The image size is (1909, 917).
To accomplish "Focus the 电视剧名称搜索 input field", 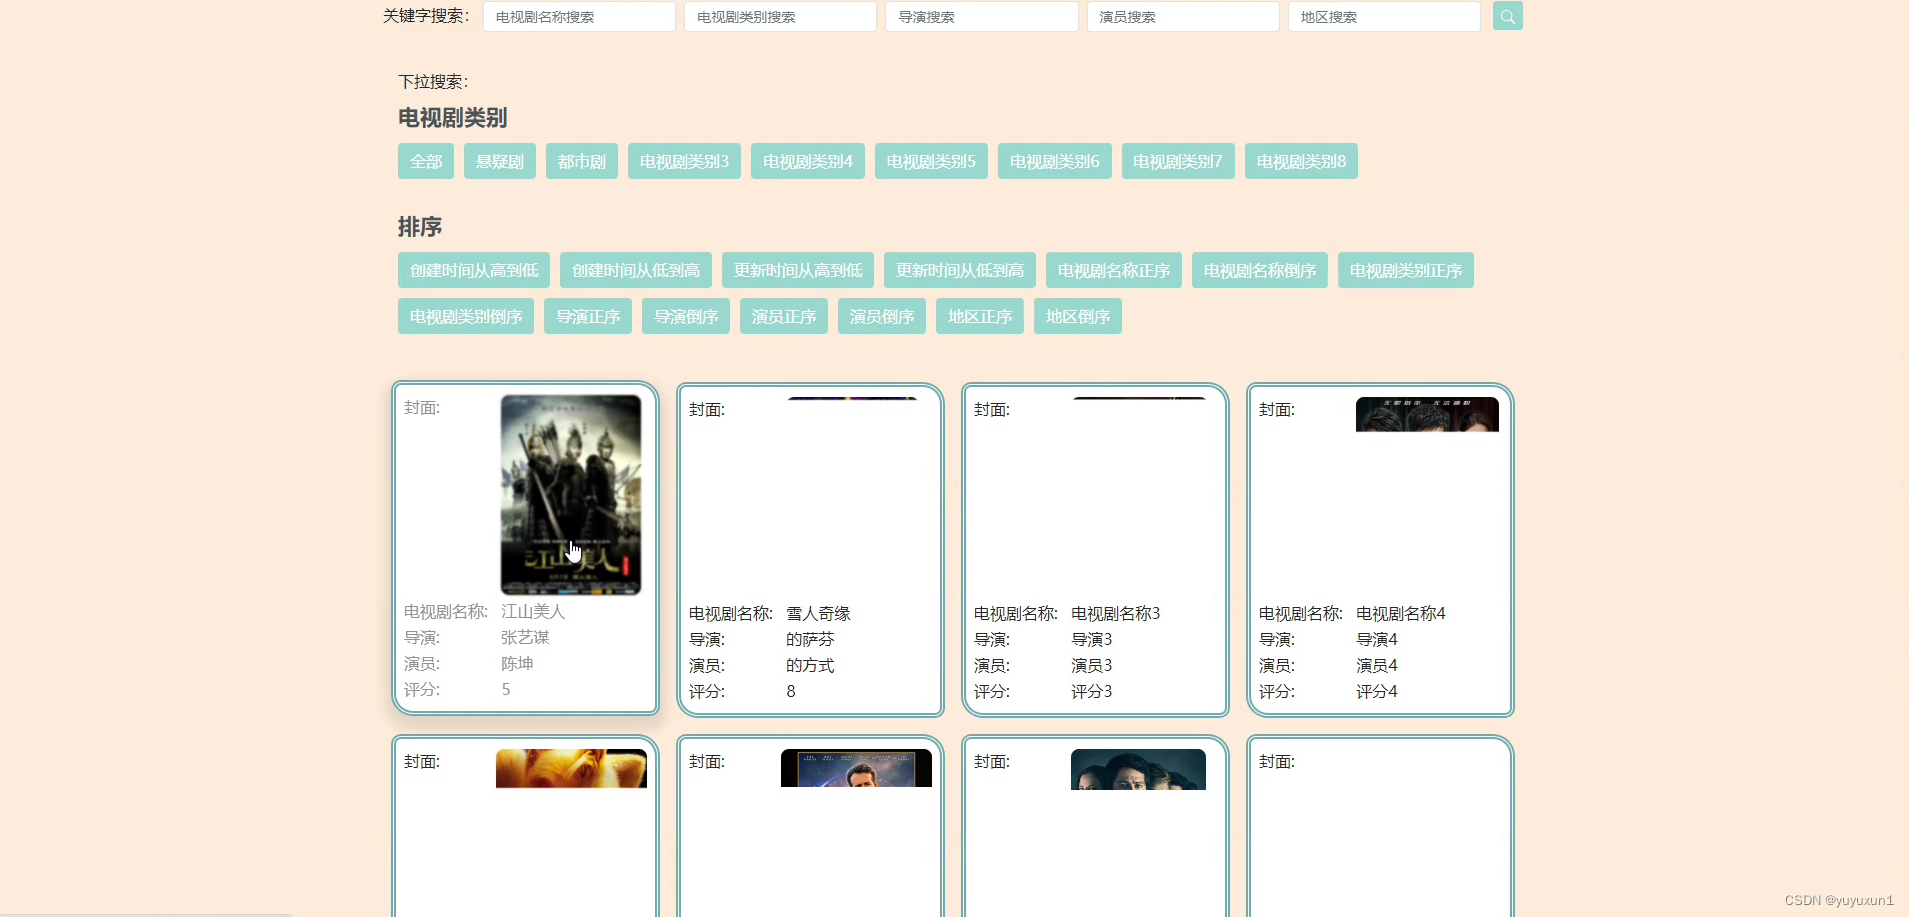I will 579,17.
